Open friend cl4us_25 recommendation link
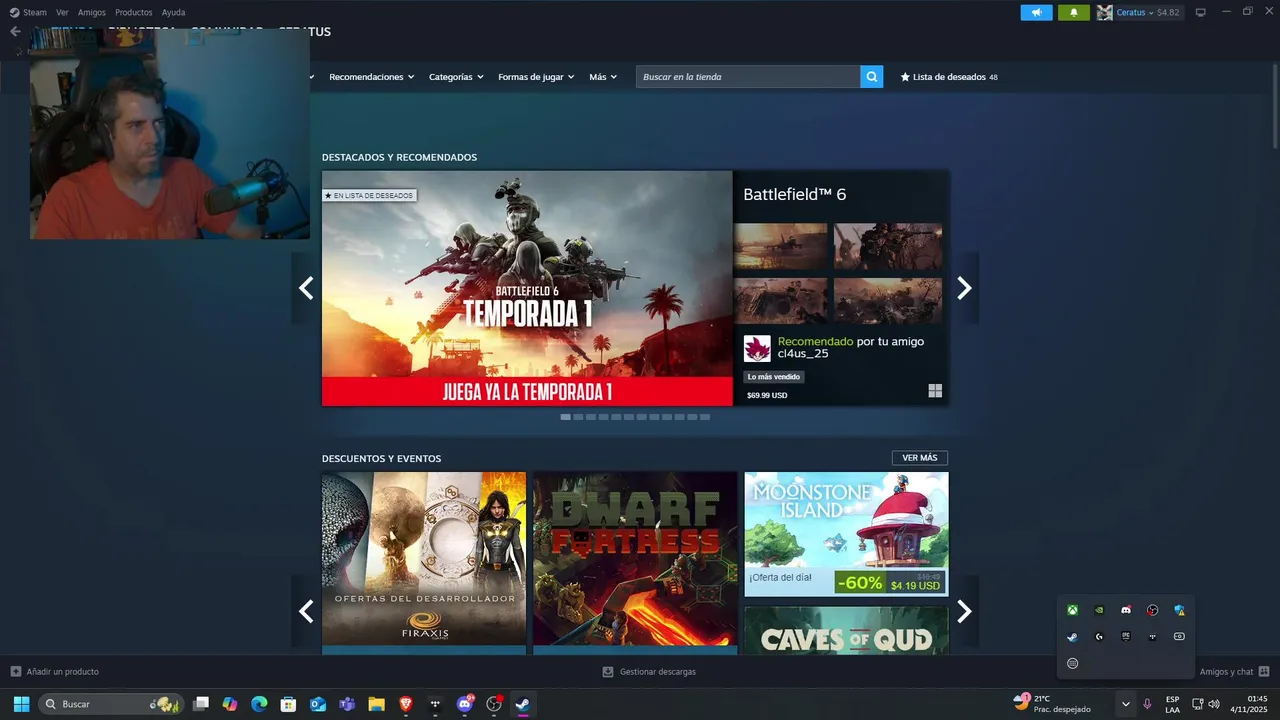Screen dimensions: 1280x720 coord(834,348)
